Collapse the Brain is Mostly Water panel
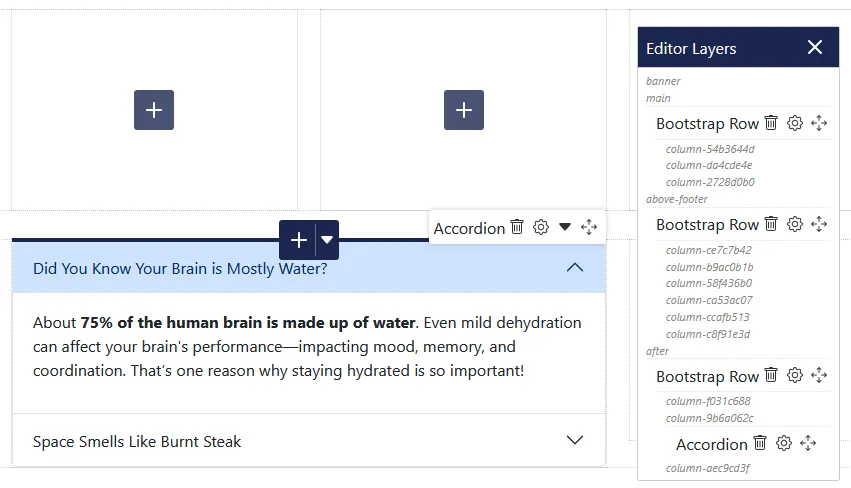851x488 pixels. [574, 268]
